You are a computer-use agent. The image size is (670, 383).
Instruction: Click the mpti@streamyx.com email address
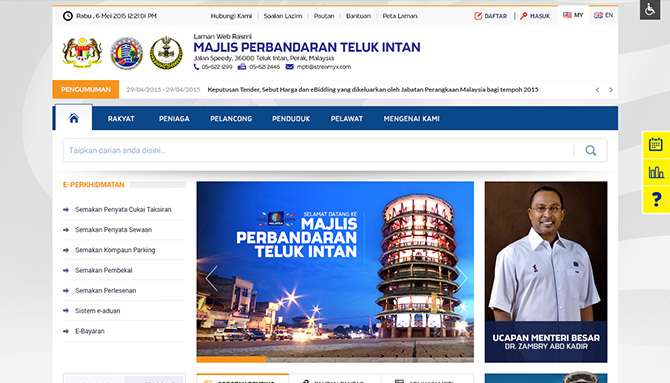(x=323, y=67)
